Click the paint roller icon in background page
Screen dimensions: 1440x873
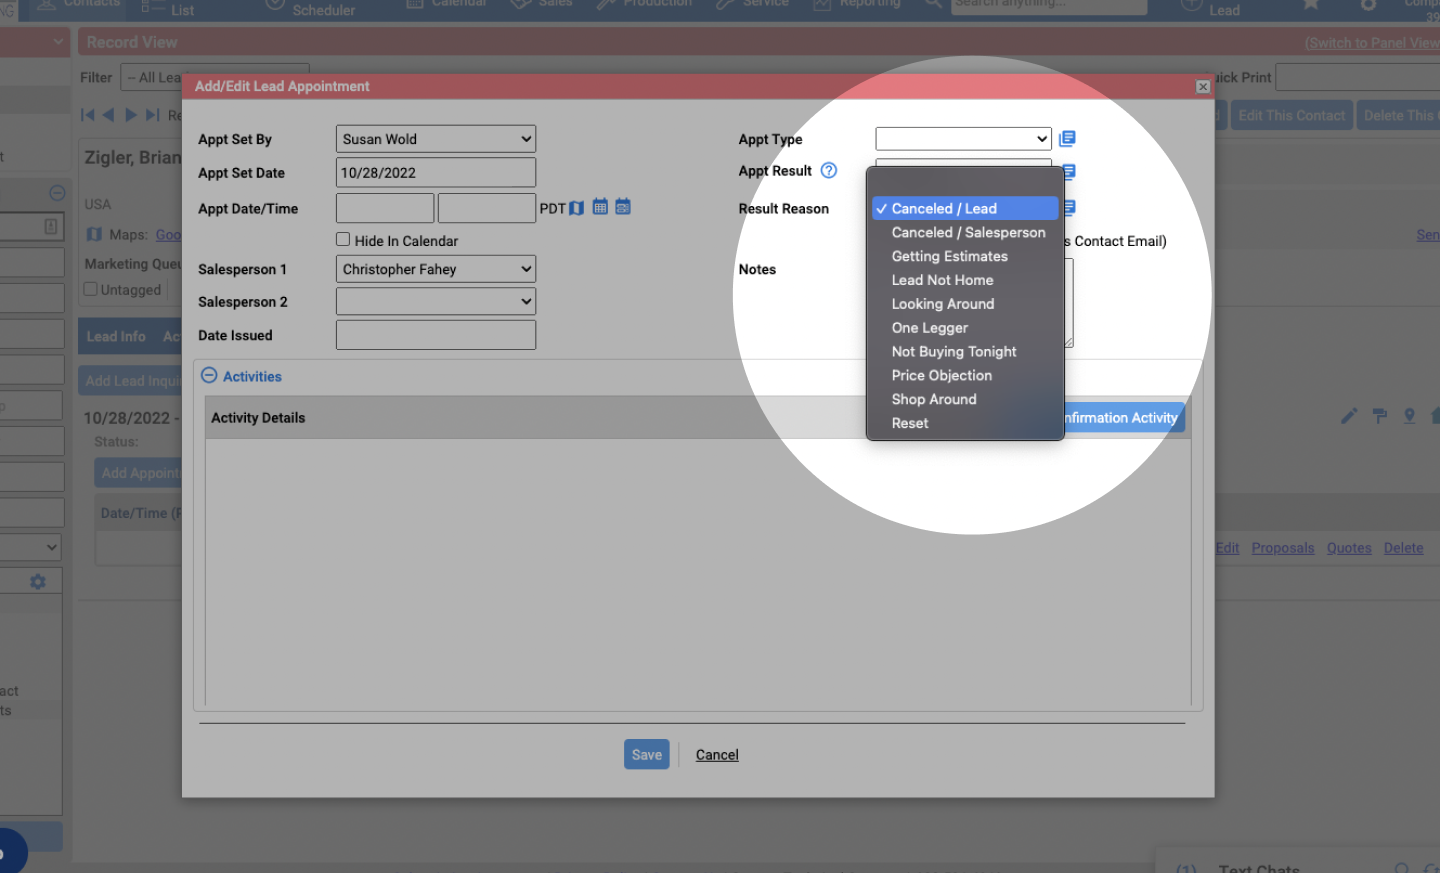tap(1380, 415)
